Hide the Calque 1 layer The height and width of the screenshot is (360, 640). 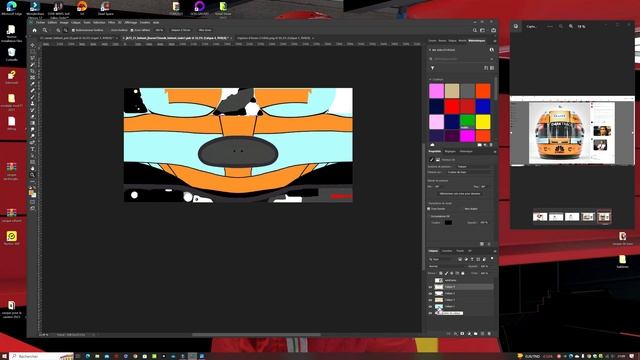(430, 307)
